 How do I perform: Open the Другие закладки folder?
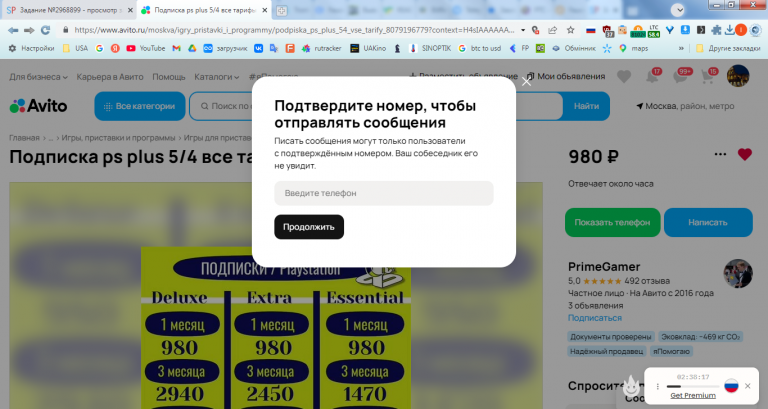(728, 48)
